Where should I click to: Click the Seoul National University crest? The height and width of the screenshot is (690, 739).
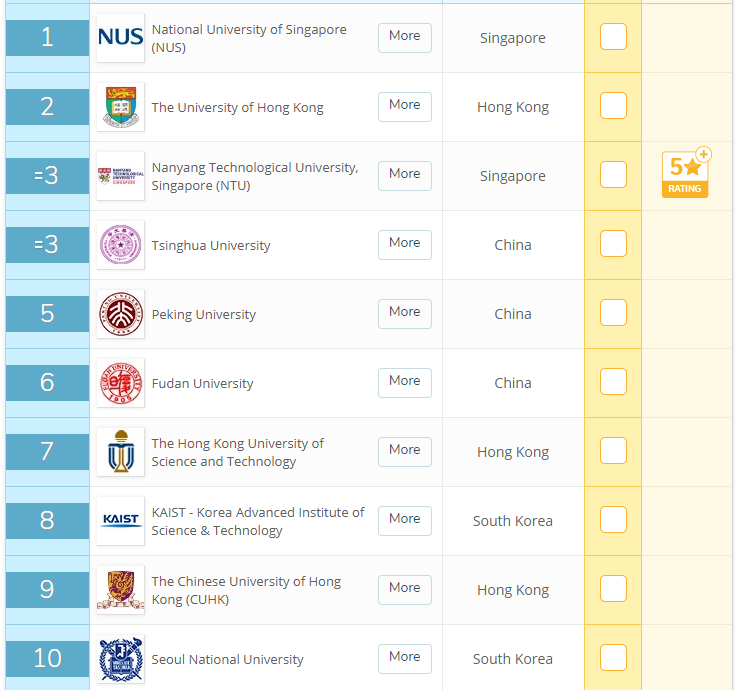[120, 659]
